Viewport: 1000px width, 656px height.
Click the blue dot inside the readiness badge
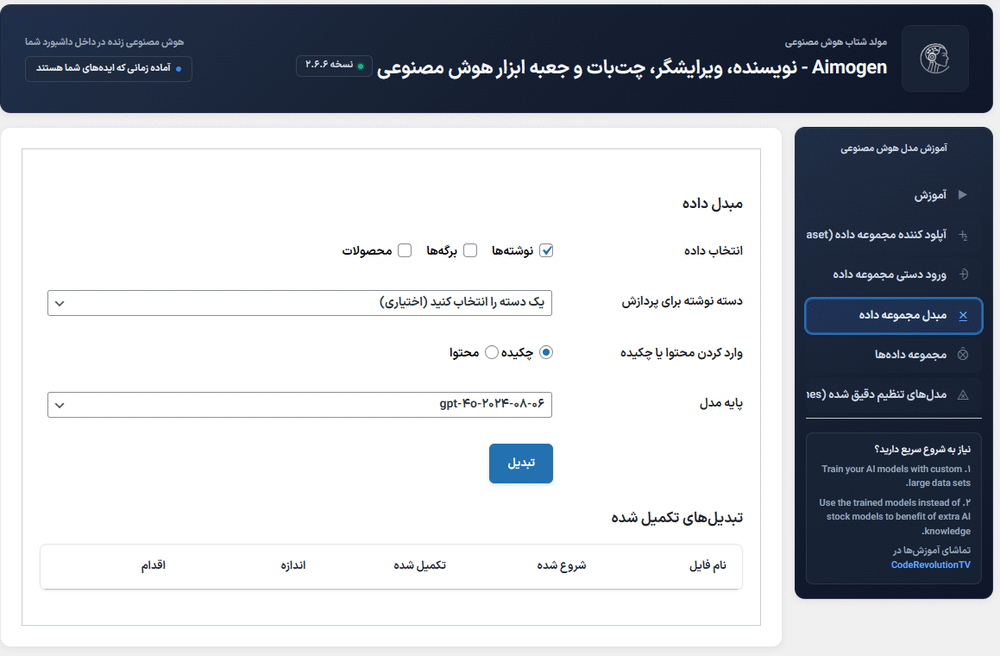coord(178,69)
